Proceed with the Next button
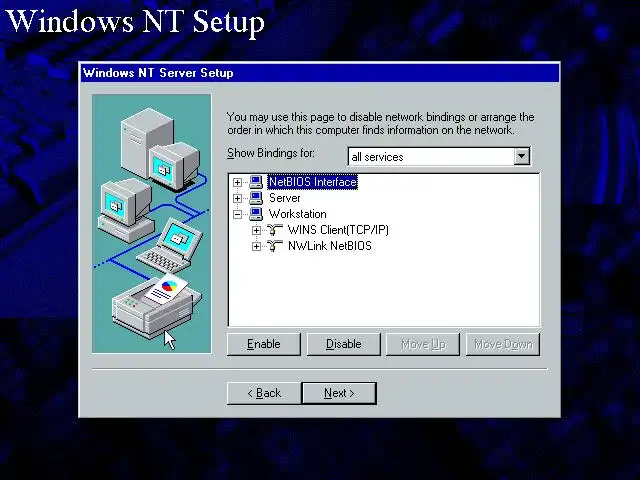640x480 pixels. 339,393
